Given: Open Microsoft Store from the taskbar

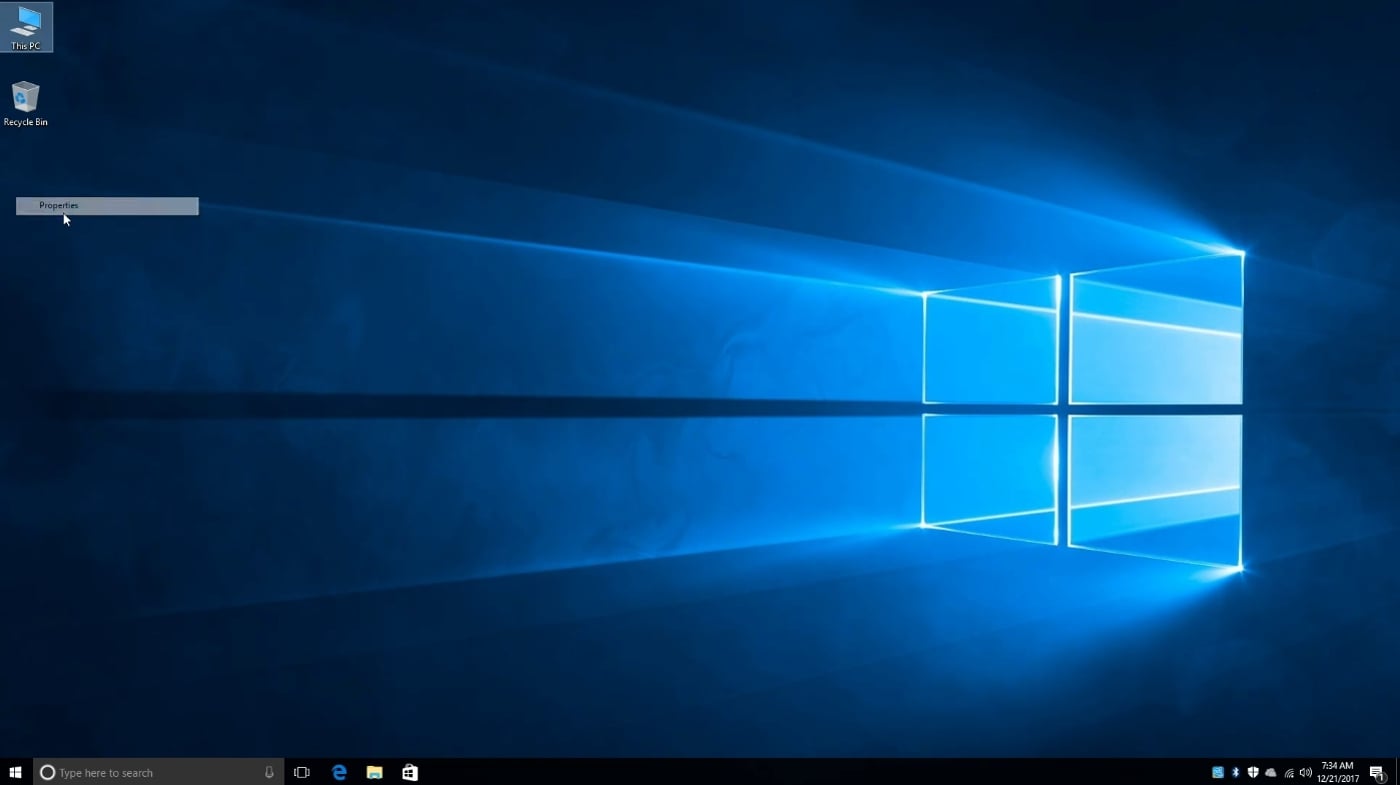Looking at the screenshot, I should point(409,772).
